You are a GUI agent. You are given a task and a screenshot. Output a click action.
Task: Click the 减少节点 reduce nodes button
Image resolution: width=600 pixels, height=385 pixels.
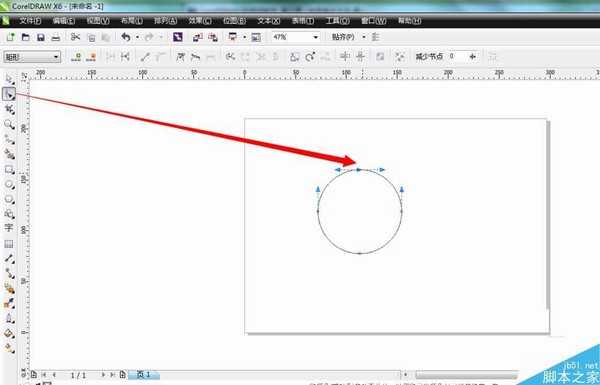pyautogui.click(x=429, y=57)
